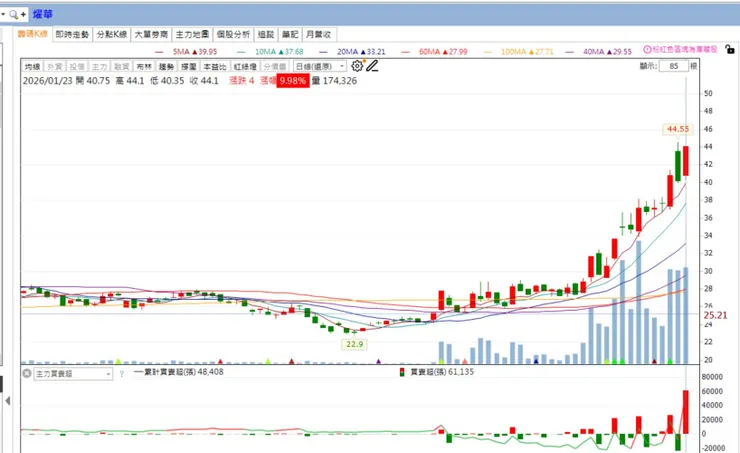Select the pencil drawing tool
The height and width of the screenshot is (453, 740).
click(x=372, y=66)
